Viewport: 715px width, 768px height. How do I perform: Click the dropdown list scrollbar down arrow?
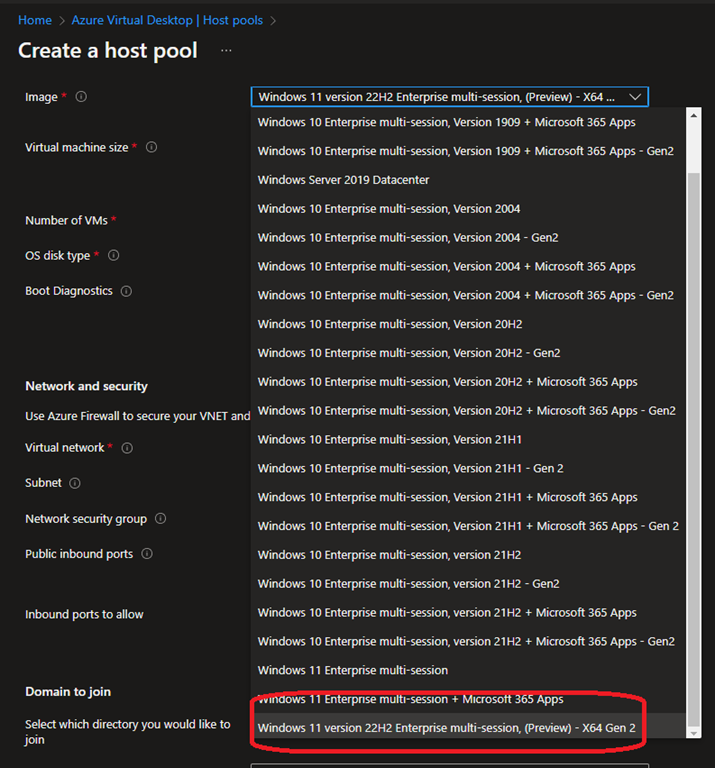coord(694,733)
